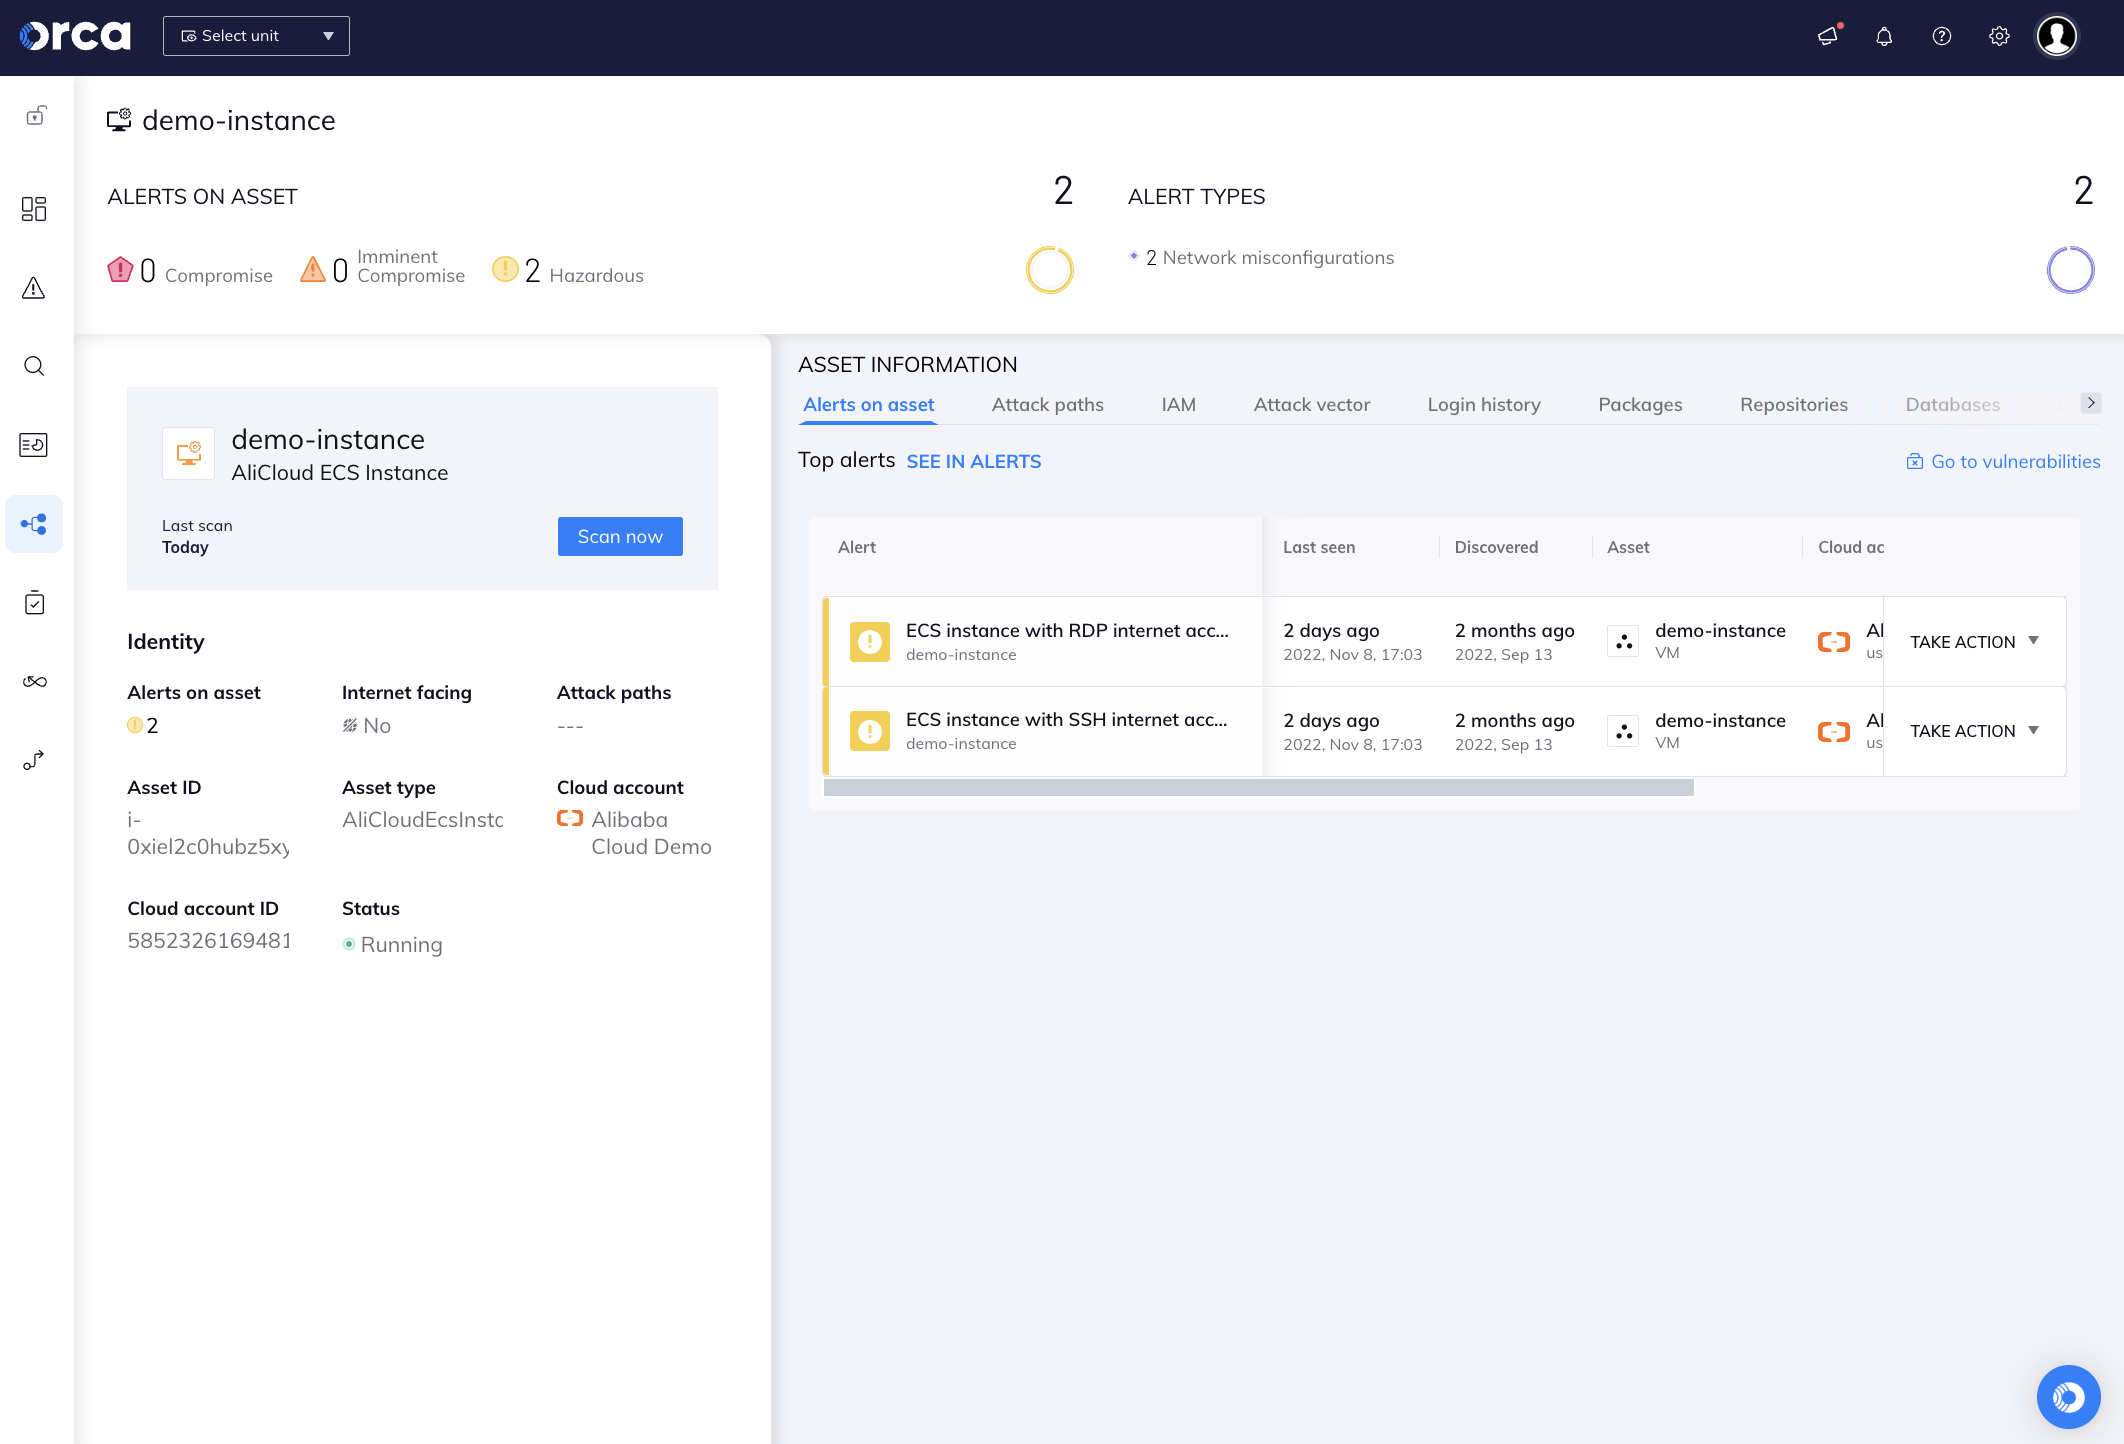The image size is (2124, 1444).
Task: Click the announcements megaphone with red badge
Action: pyautogui.click(x=1828, y=36)
